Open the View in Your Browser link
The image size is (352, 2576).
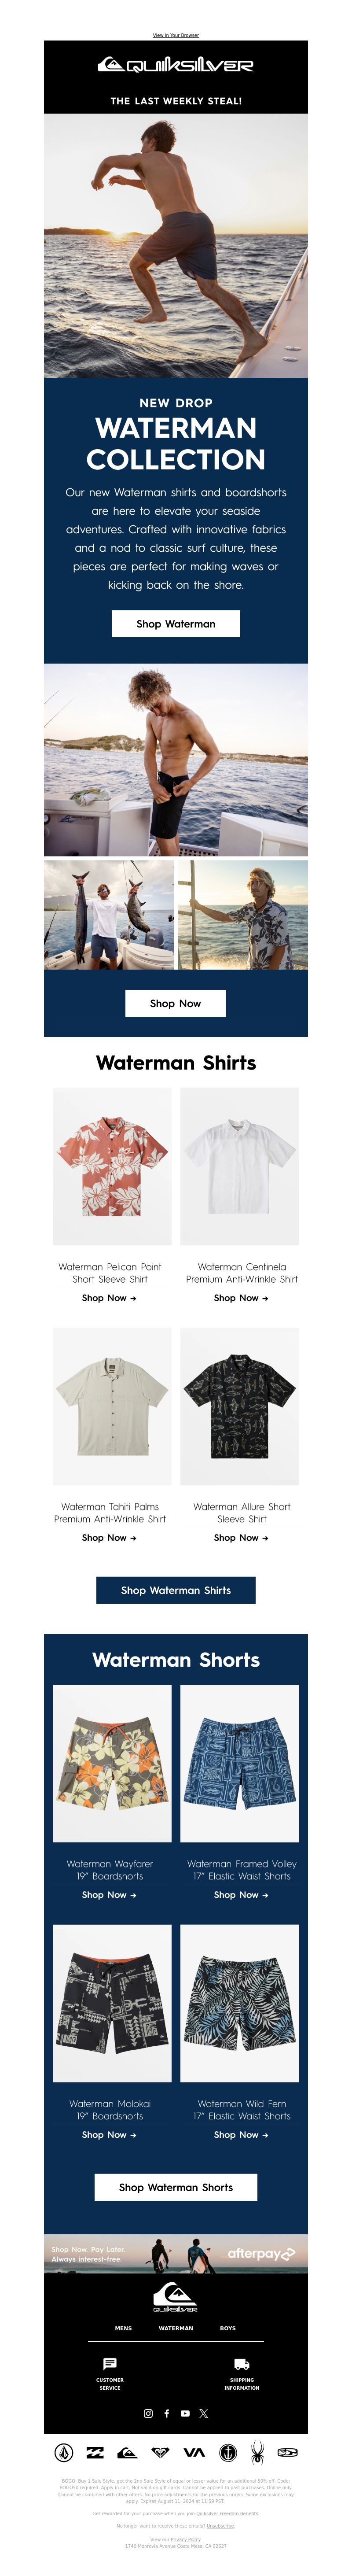point(176,35)
